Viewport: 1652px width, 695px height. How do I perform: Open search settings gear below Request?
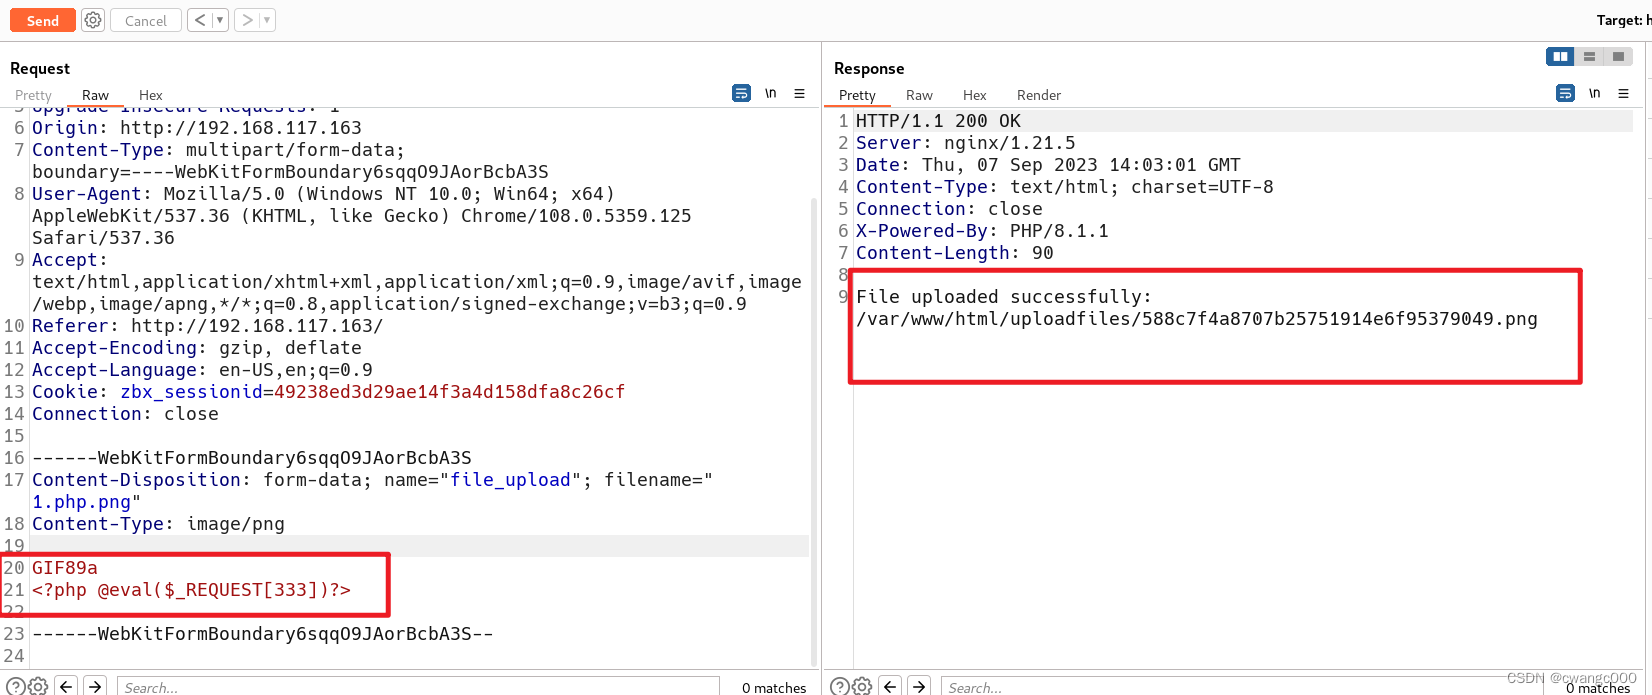pos(38,686)
